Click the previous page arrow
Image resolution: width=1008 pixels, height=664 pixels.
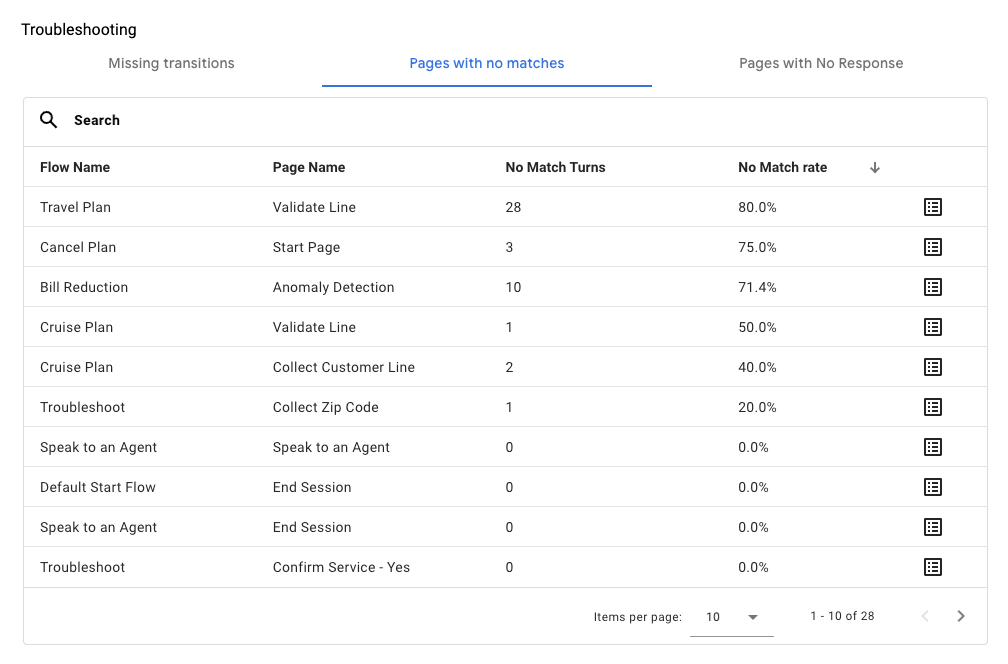[925, 616]
